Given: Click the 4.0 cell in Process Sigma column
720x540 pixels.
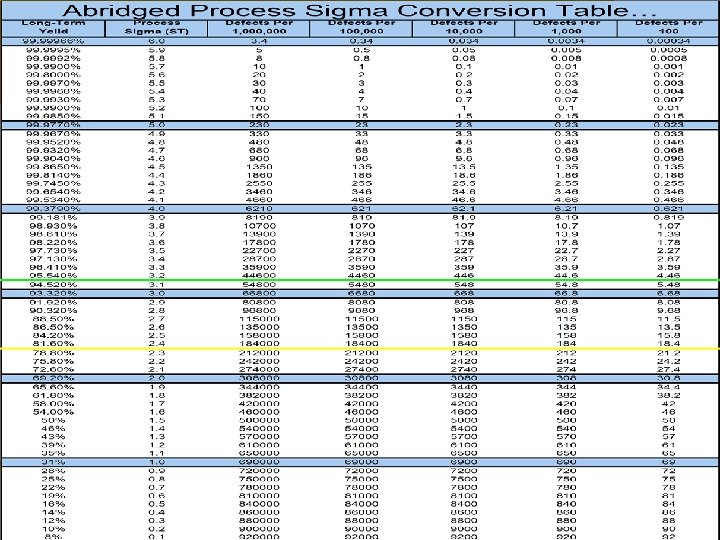Looking at the screenshot, I should pyautogui.click(x=157, y=208).
